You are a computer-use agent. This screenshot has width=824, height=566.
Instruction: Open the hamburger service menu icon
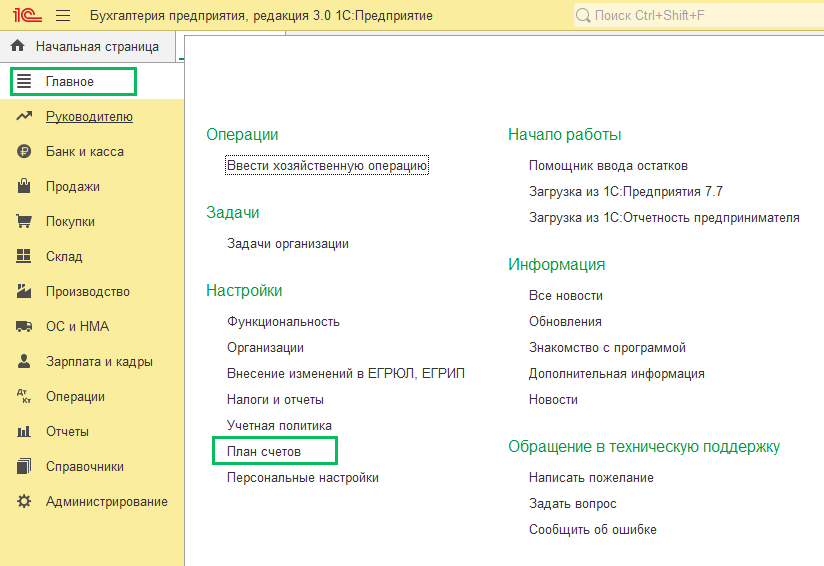[63, 15]
